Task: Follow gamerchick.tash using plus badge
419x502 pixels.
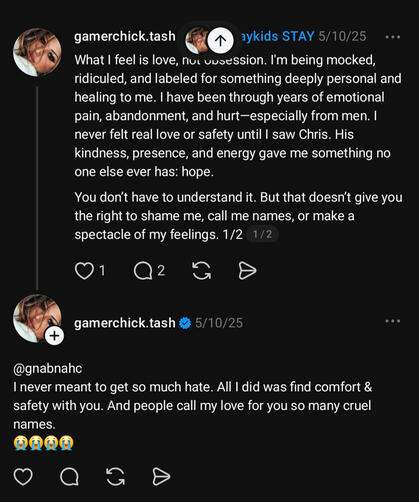Action: [x=54, y=336]
